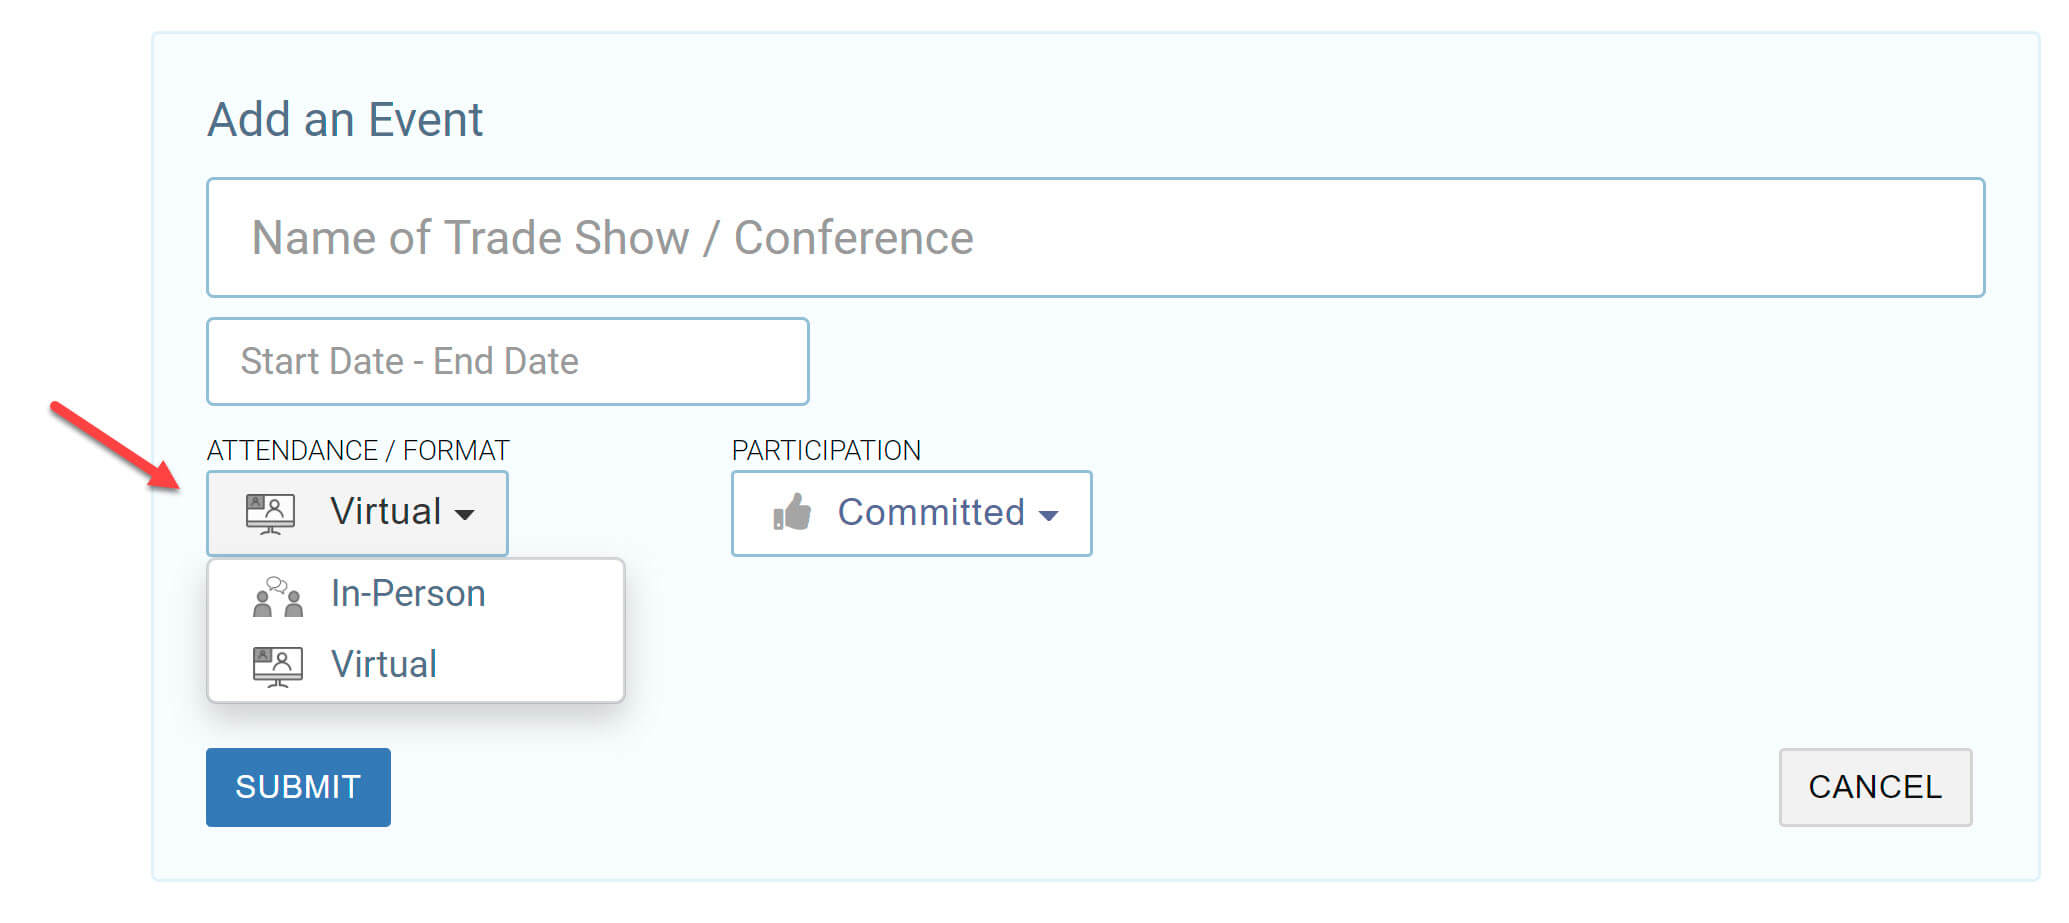Expand the caret next to Virtual
The width and height of the screenshot is (2069, 923).
(464, 515)
